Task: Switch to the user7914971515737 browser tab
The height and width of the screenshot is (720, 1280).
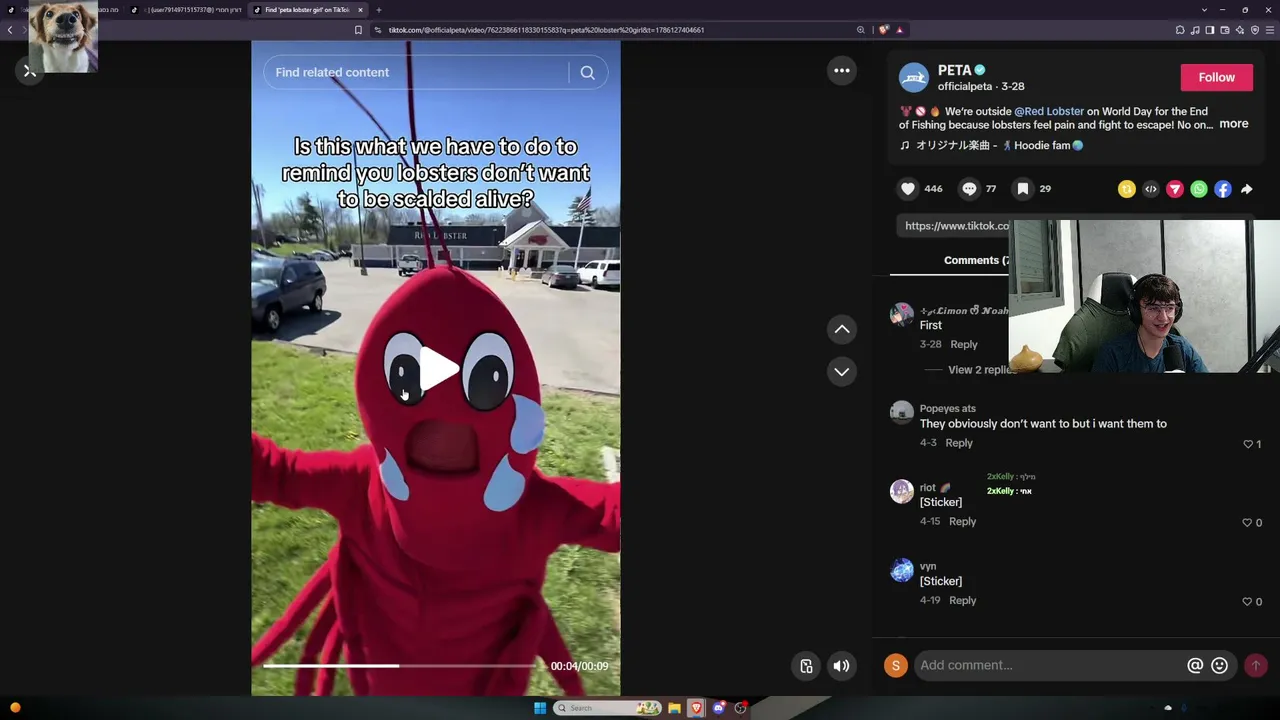Action: 188,10
